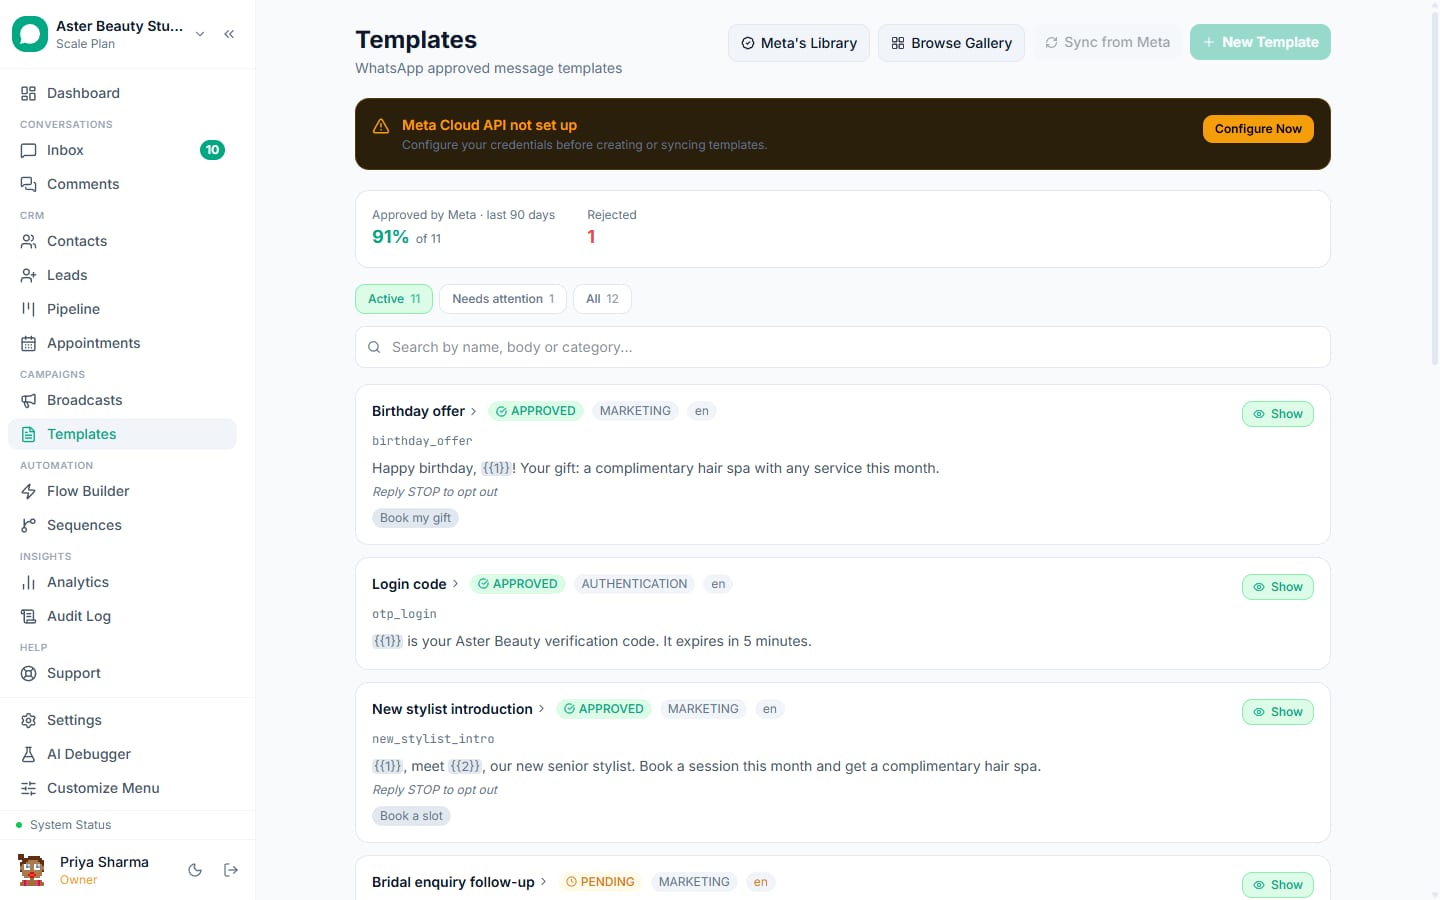Click the otp_login template identifier
This screenshot has height=900, width=1440.
(404, 614)
